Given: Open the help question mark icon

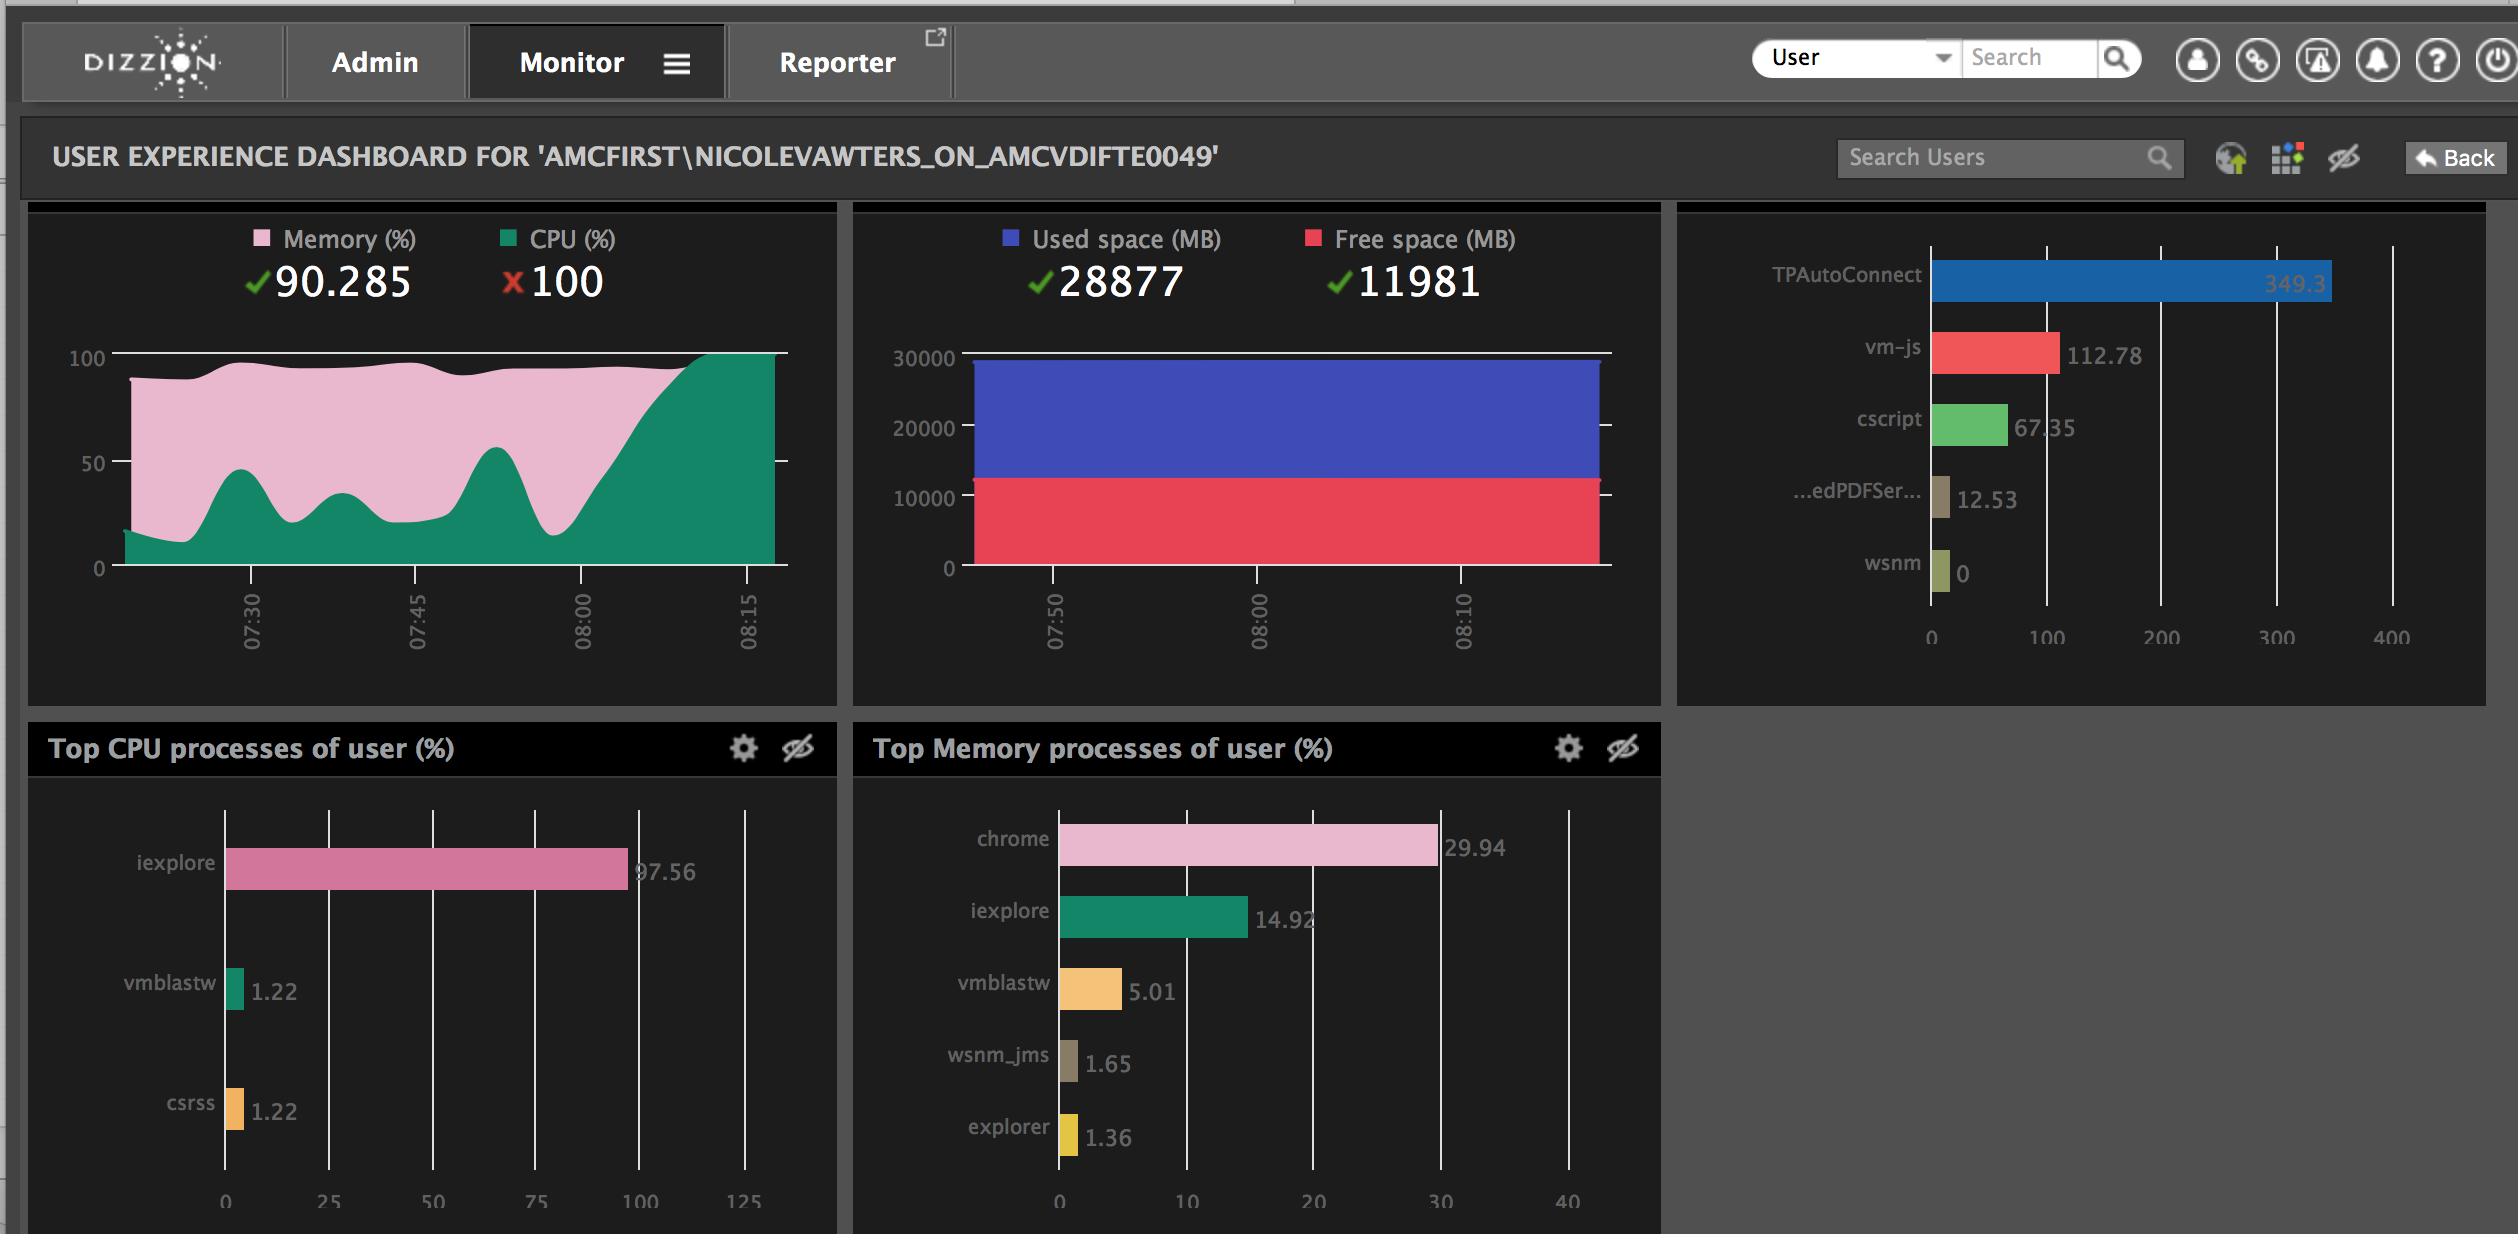Looking at the screenshot, I should (x=2437, y=60).
